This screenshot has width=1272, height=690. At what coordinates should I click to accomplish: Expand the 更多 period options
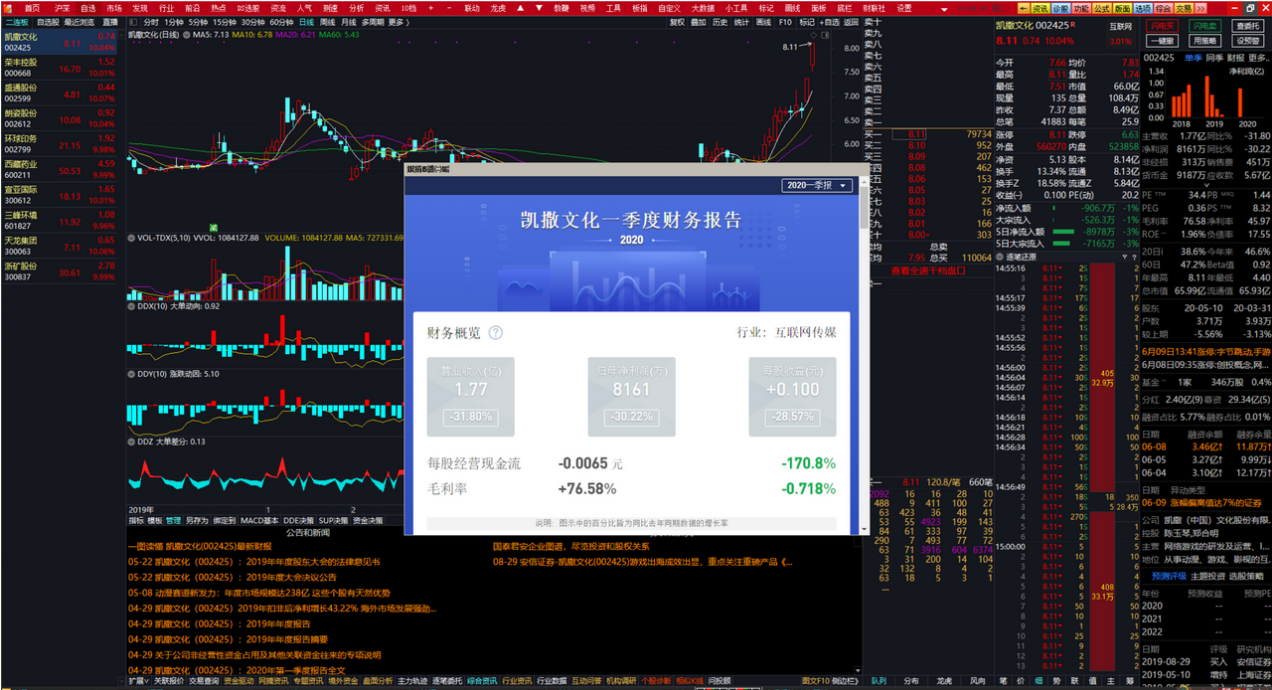[399, 21]
